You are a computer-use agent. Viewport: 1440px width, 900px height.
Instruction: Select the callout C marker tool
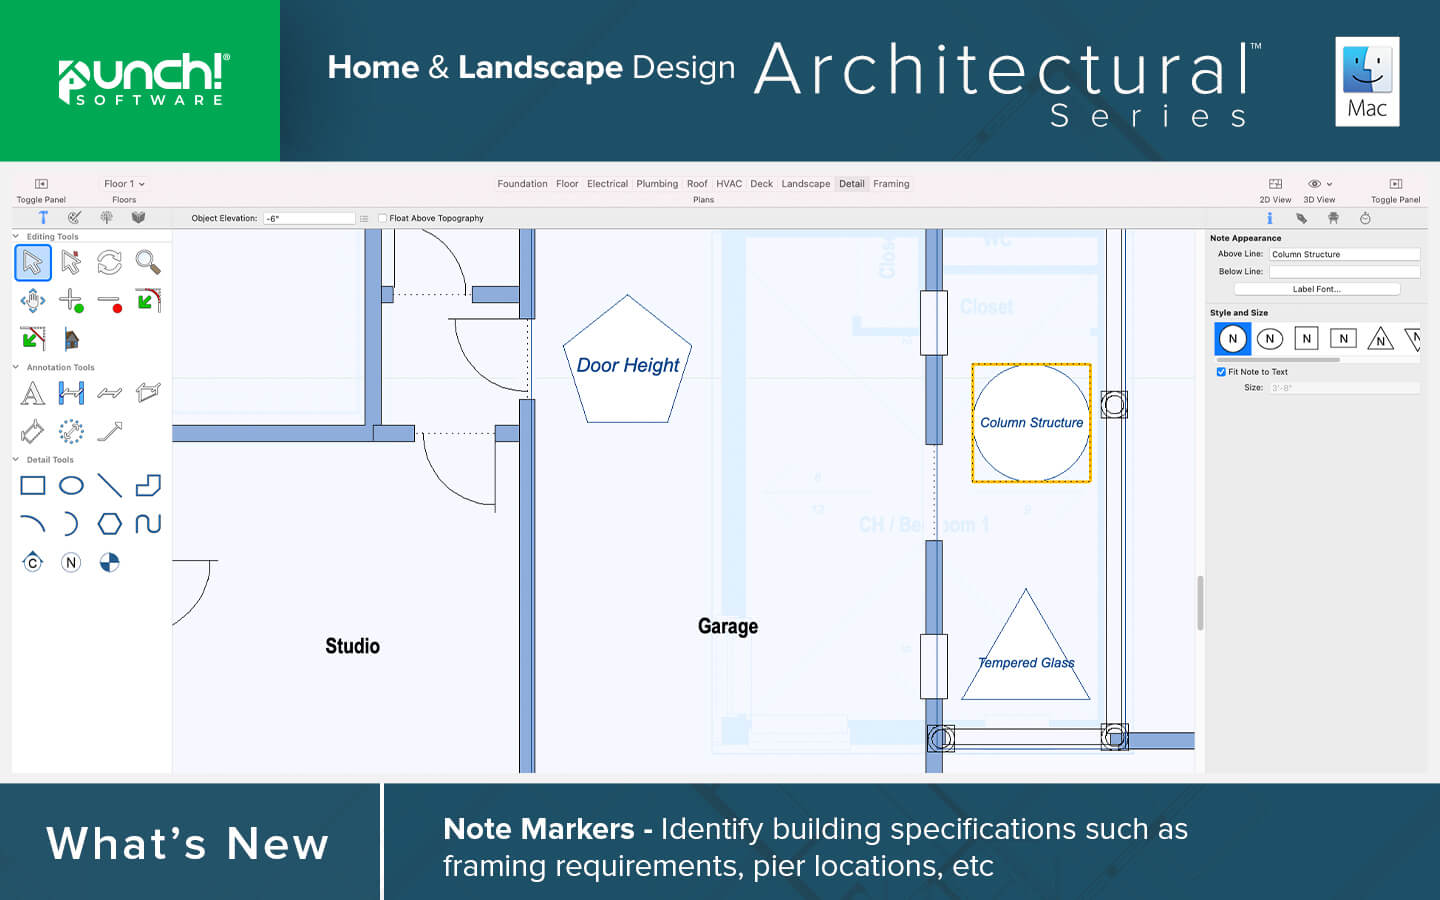pos(33,562)
